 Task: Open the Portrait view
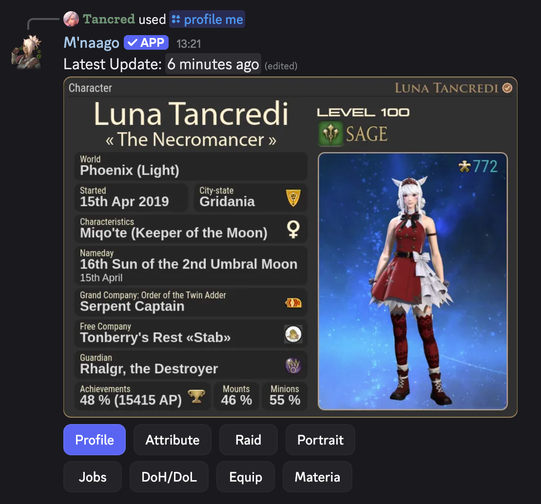click(x=320, y=440)
